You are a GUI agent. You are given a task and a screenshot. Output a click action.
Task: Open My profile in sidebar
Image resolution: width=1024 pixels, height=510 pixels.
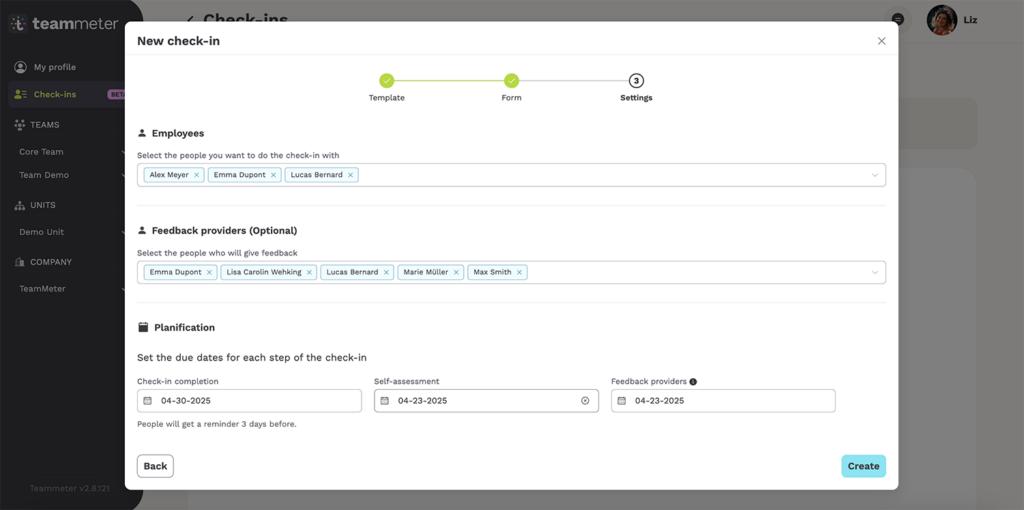pos(55,67)
